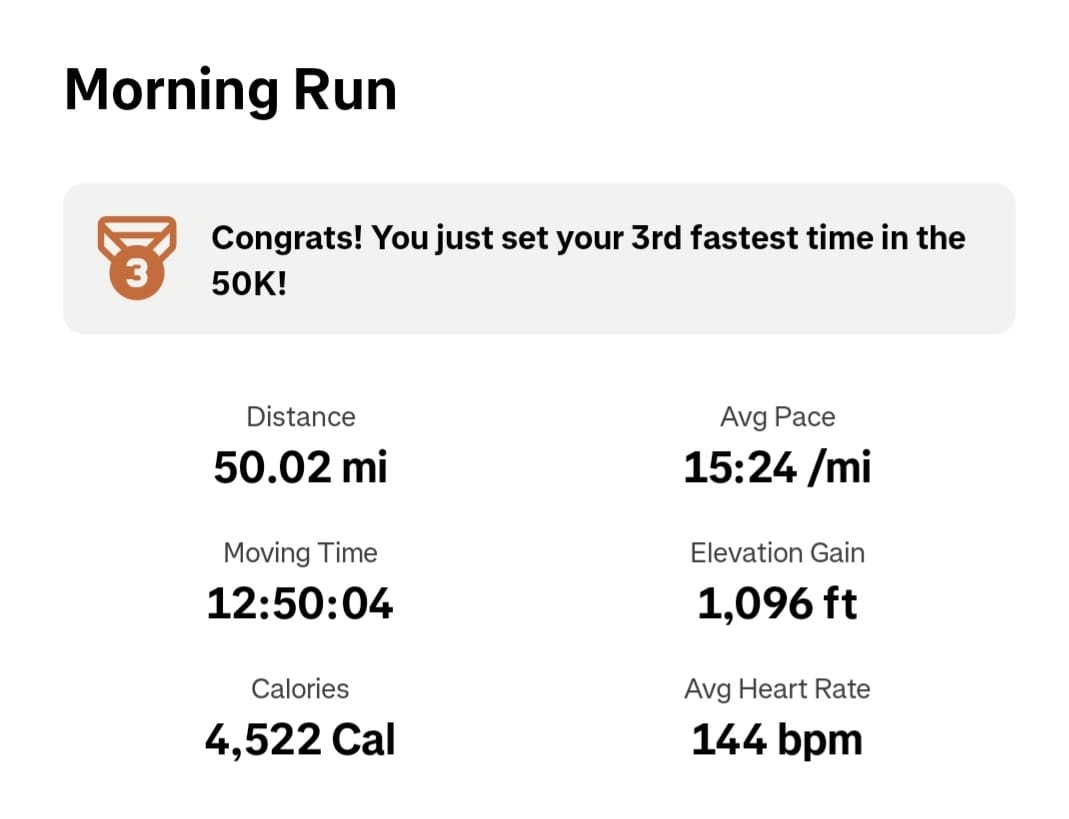Image resolution: width=1069 pixels, height=819 pixels.
Task: Click the word "Run" in the title
Action: coord(344,90)
